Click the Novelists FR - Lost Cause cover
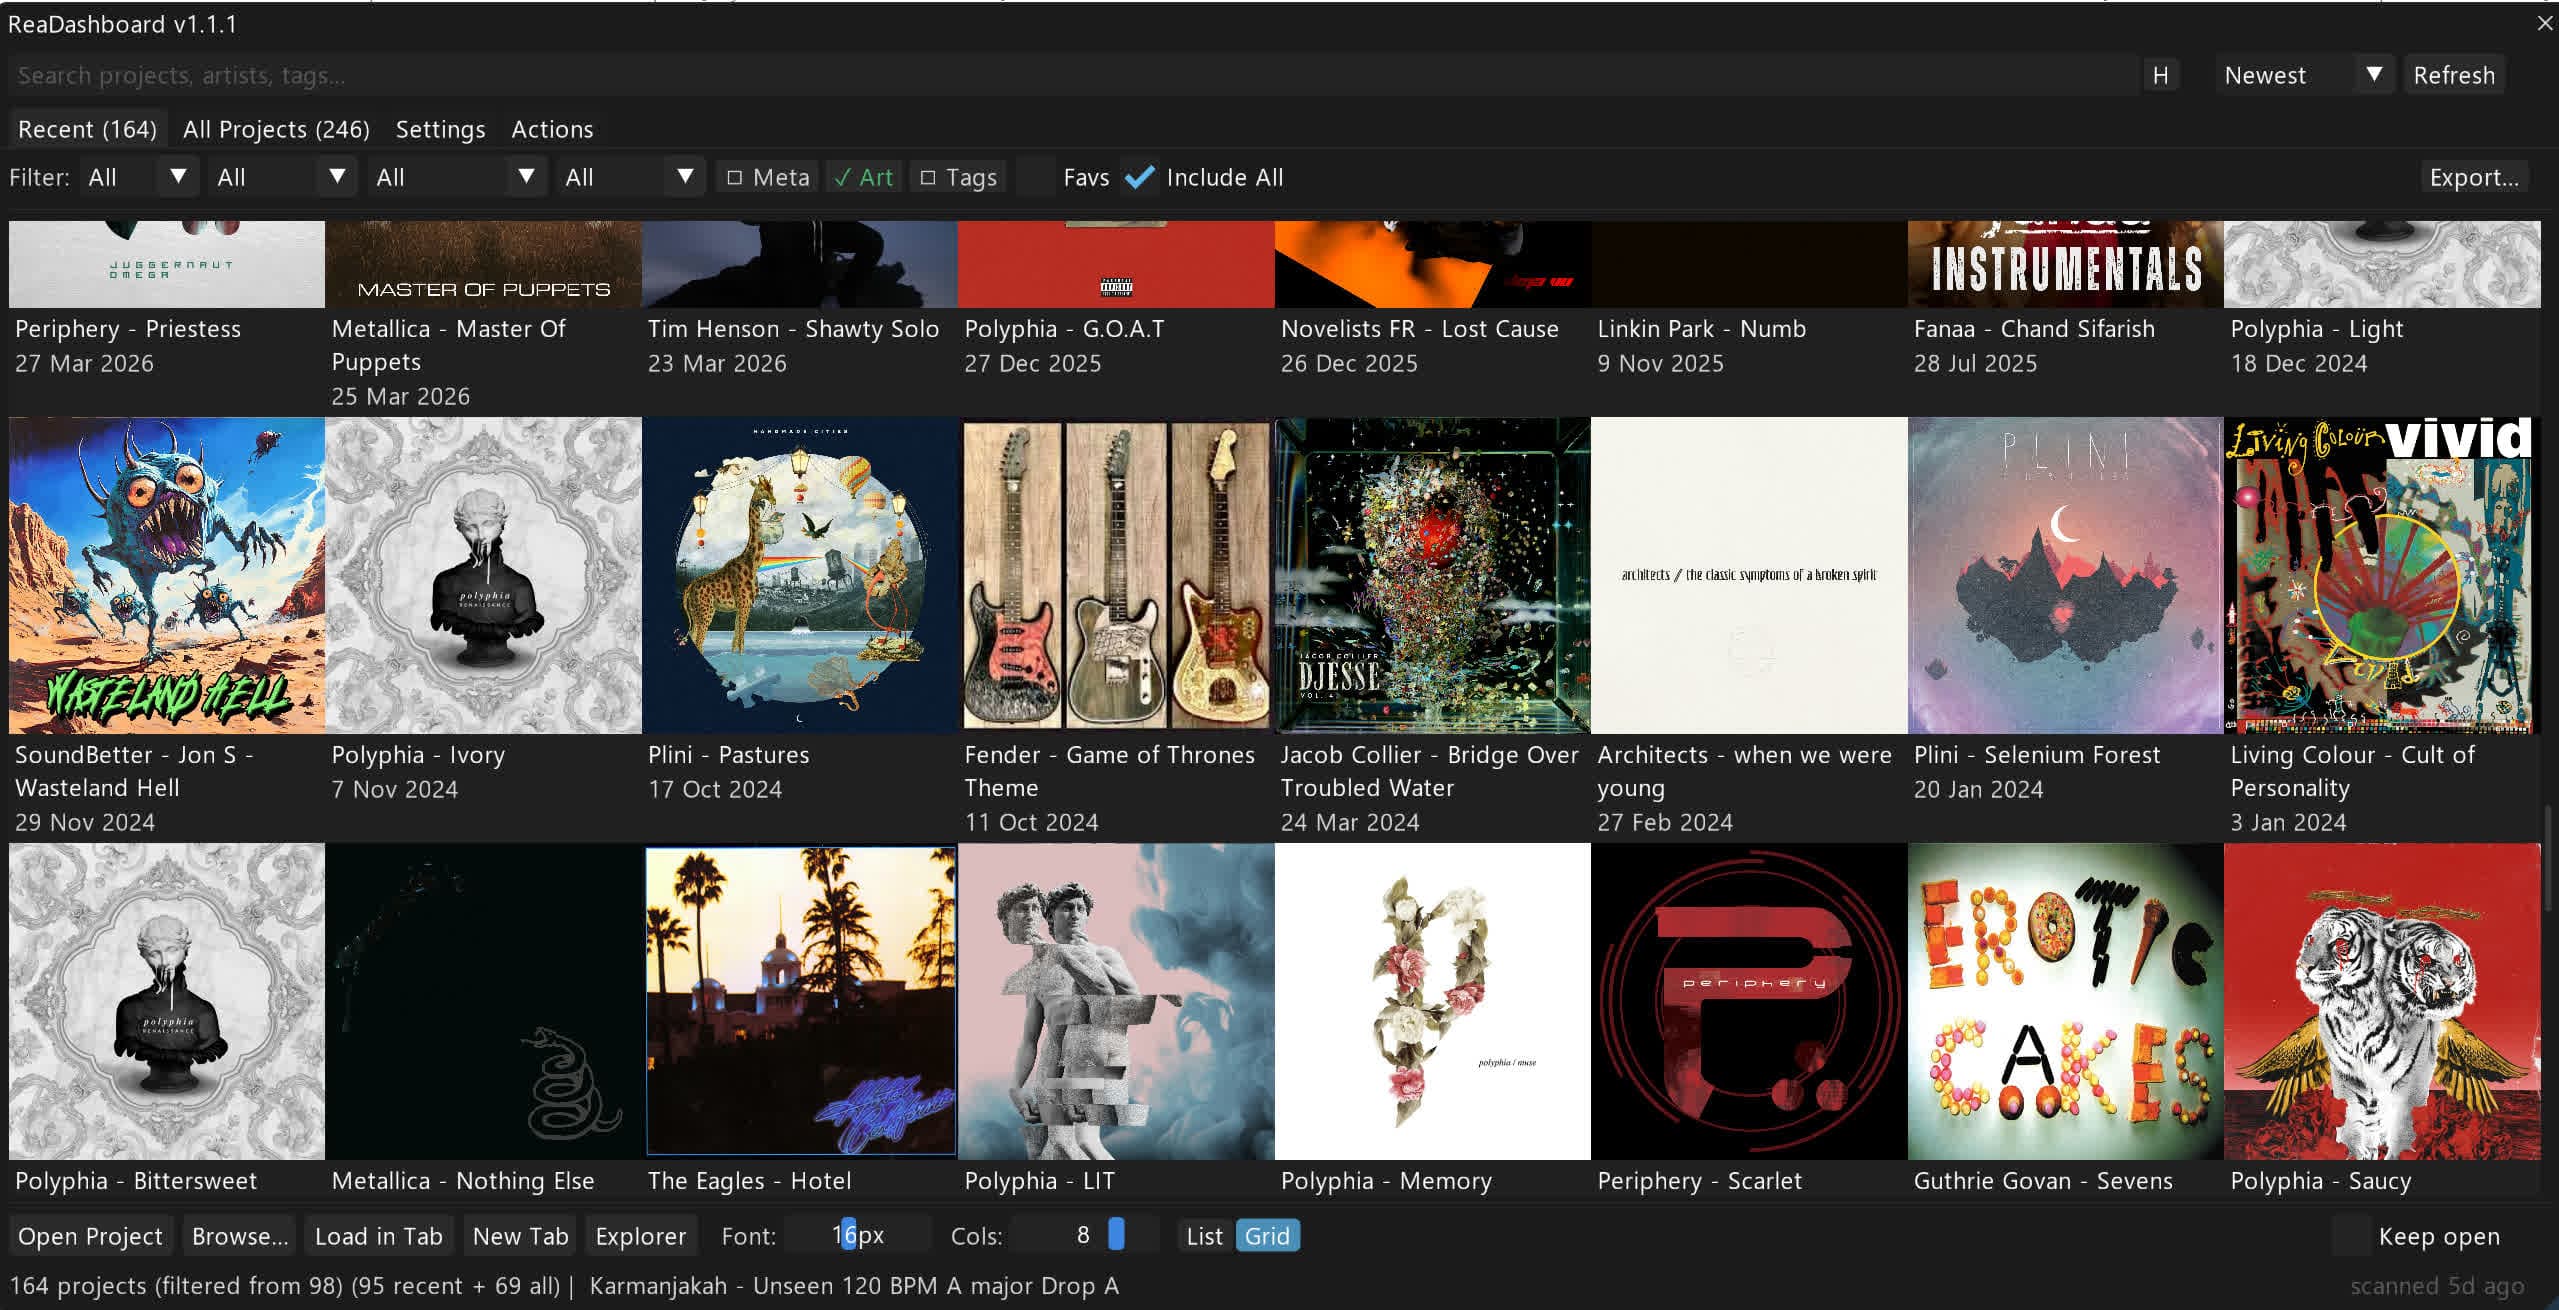 1433,264
